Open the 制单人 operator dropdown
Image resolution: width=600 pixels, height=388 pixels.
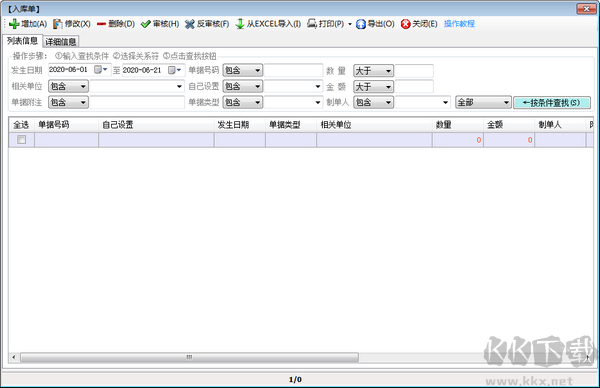click(373, 102)
